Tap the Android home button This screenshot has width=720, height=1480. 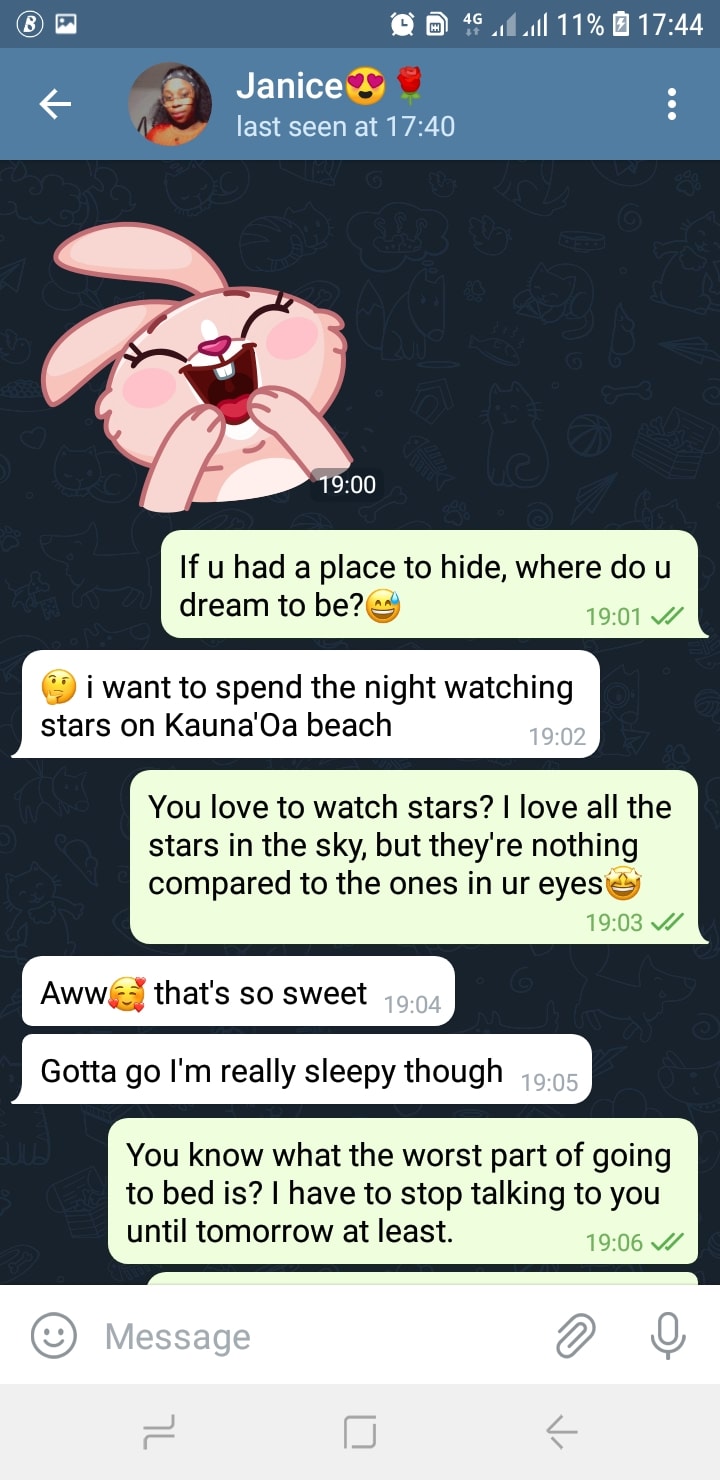click(x=360, y=1433)
